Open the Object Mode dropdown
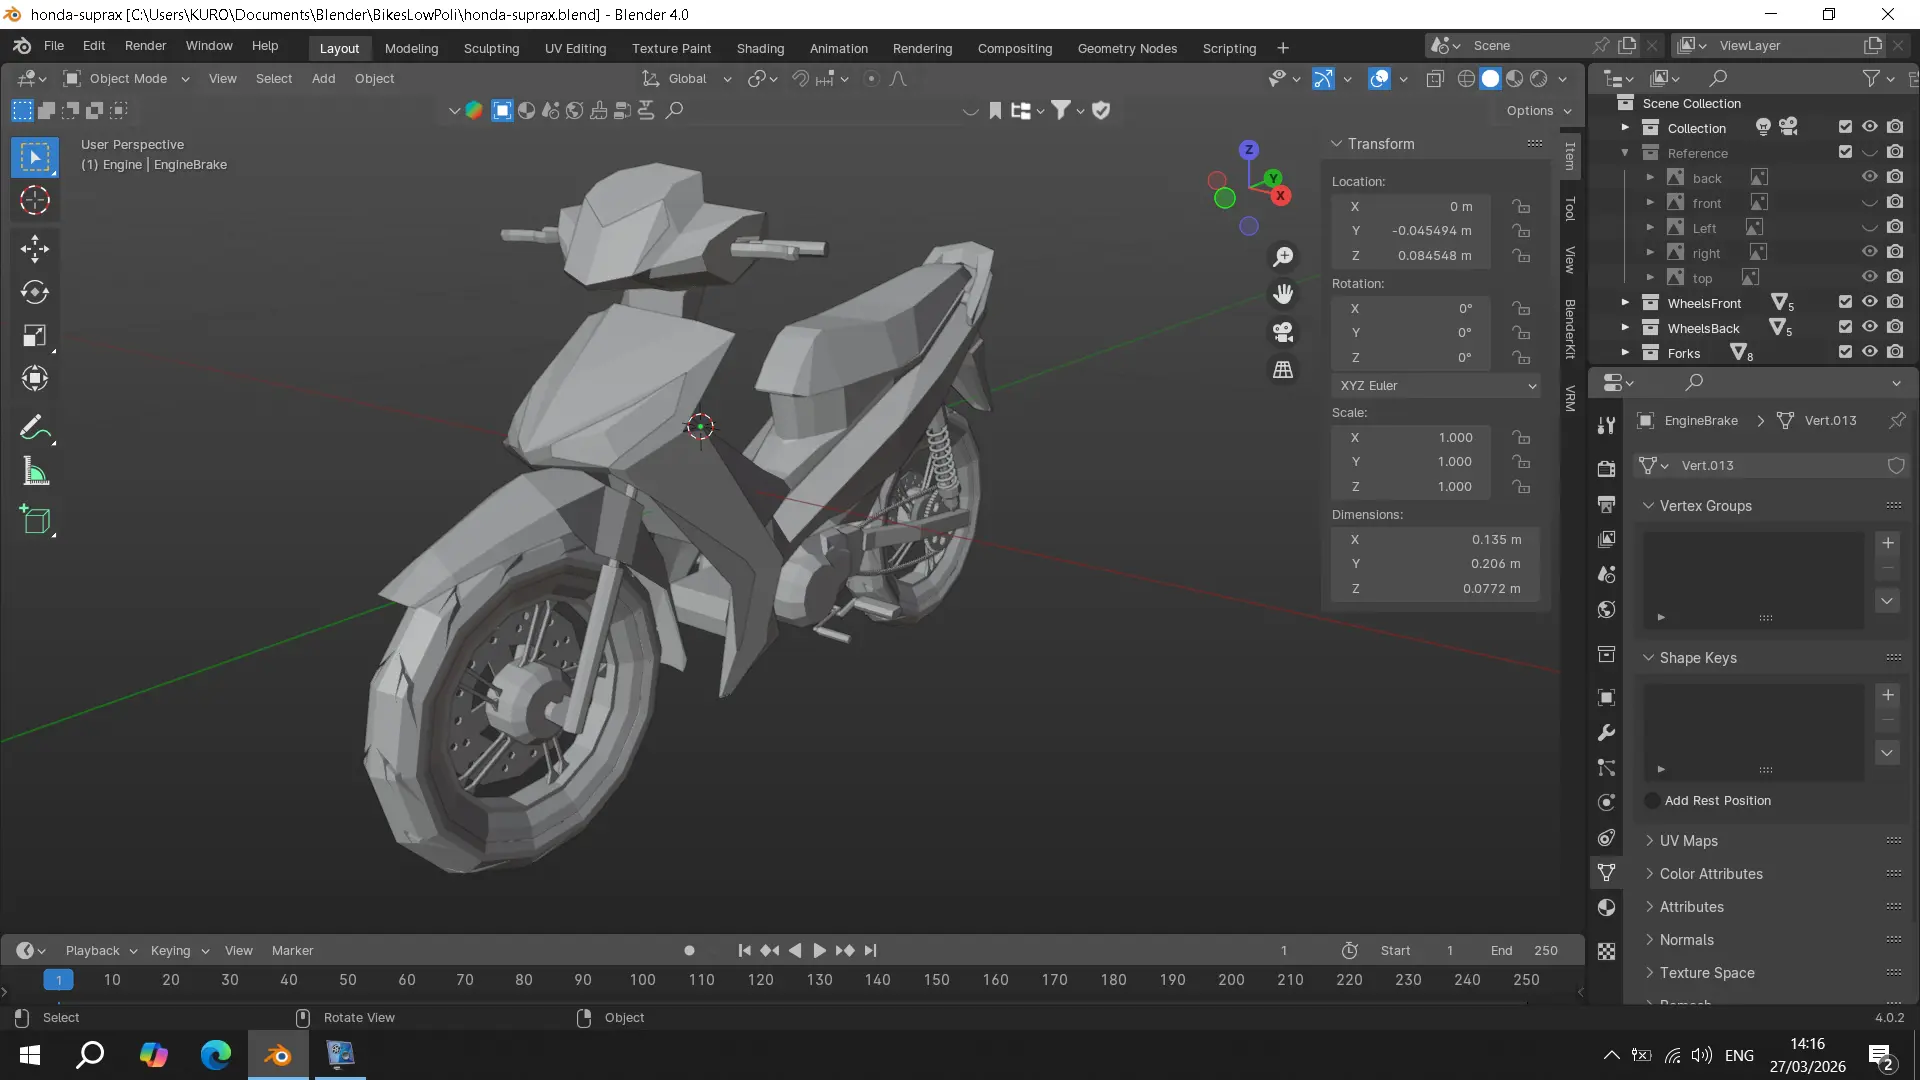Viewport: 1920px width, 1080px height. (x=127, y=79)
